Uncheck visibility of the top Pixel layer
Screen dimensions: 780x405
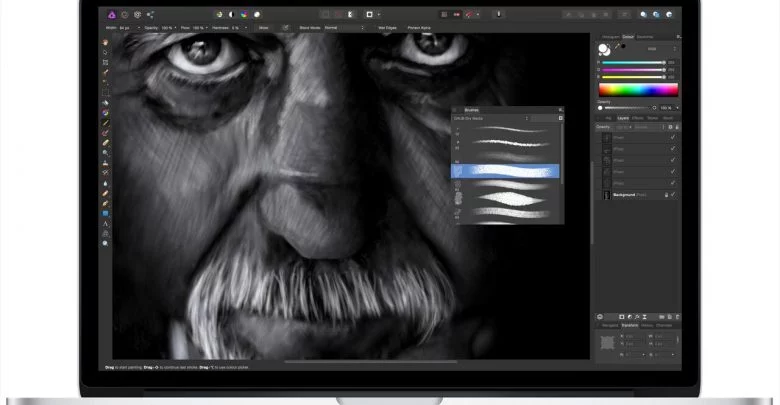tap(673, 136)
